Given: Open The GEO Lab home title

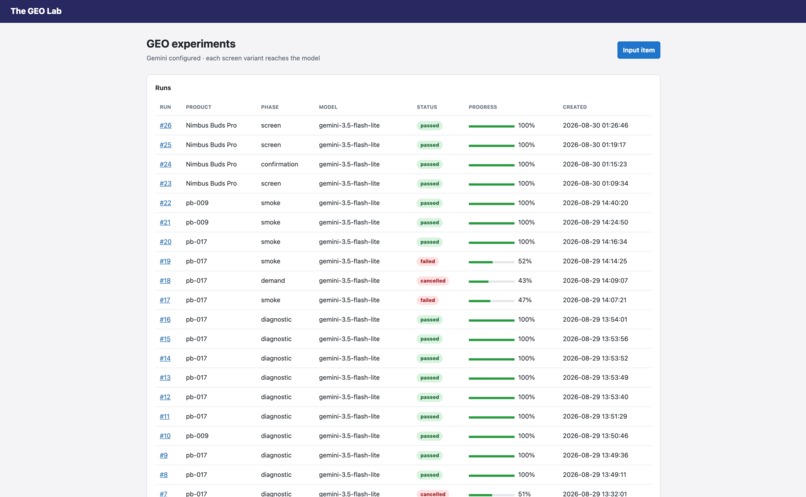Looking at the screenshot, I should pos(36,11).
